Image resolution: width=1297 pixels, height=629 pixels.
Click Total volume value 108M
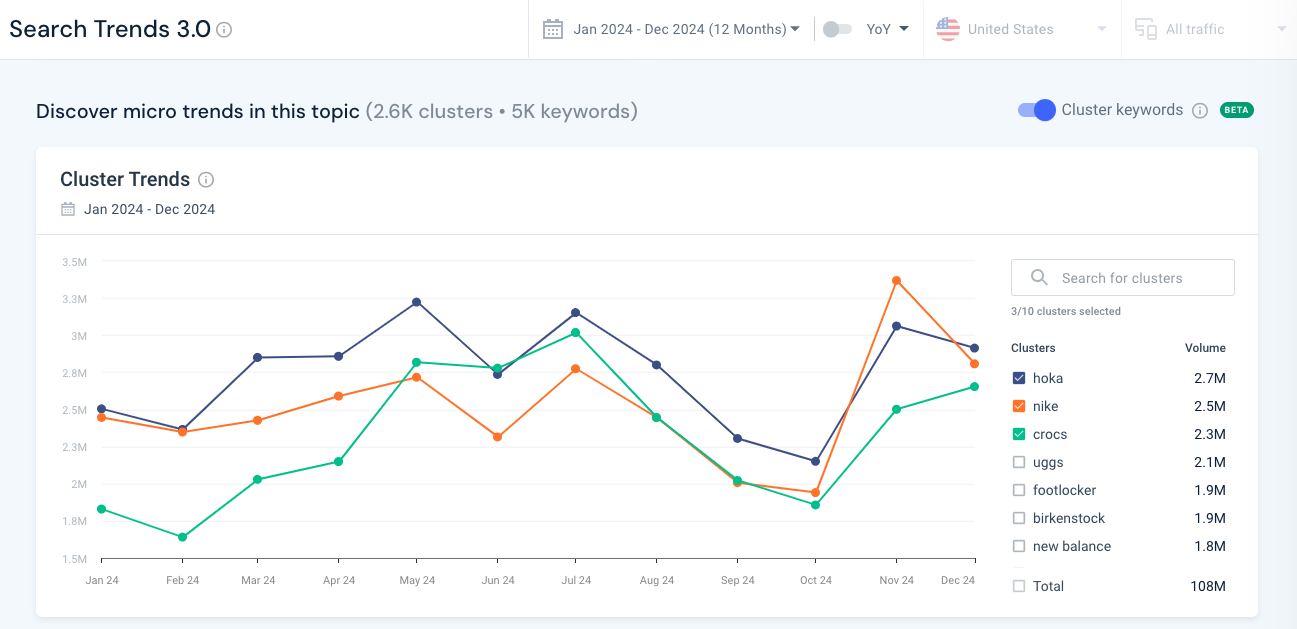pos(1208,586)
